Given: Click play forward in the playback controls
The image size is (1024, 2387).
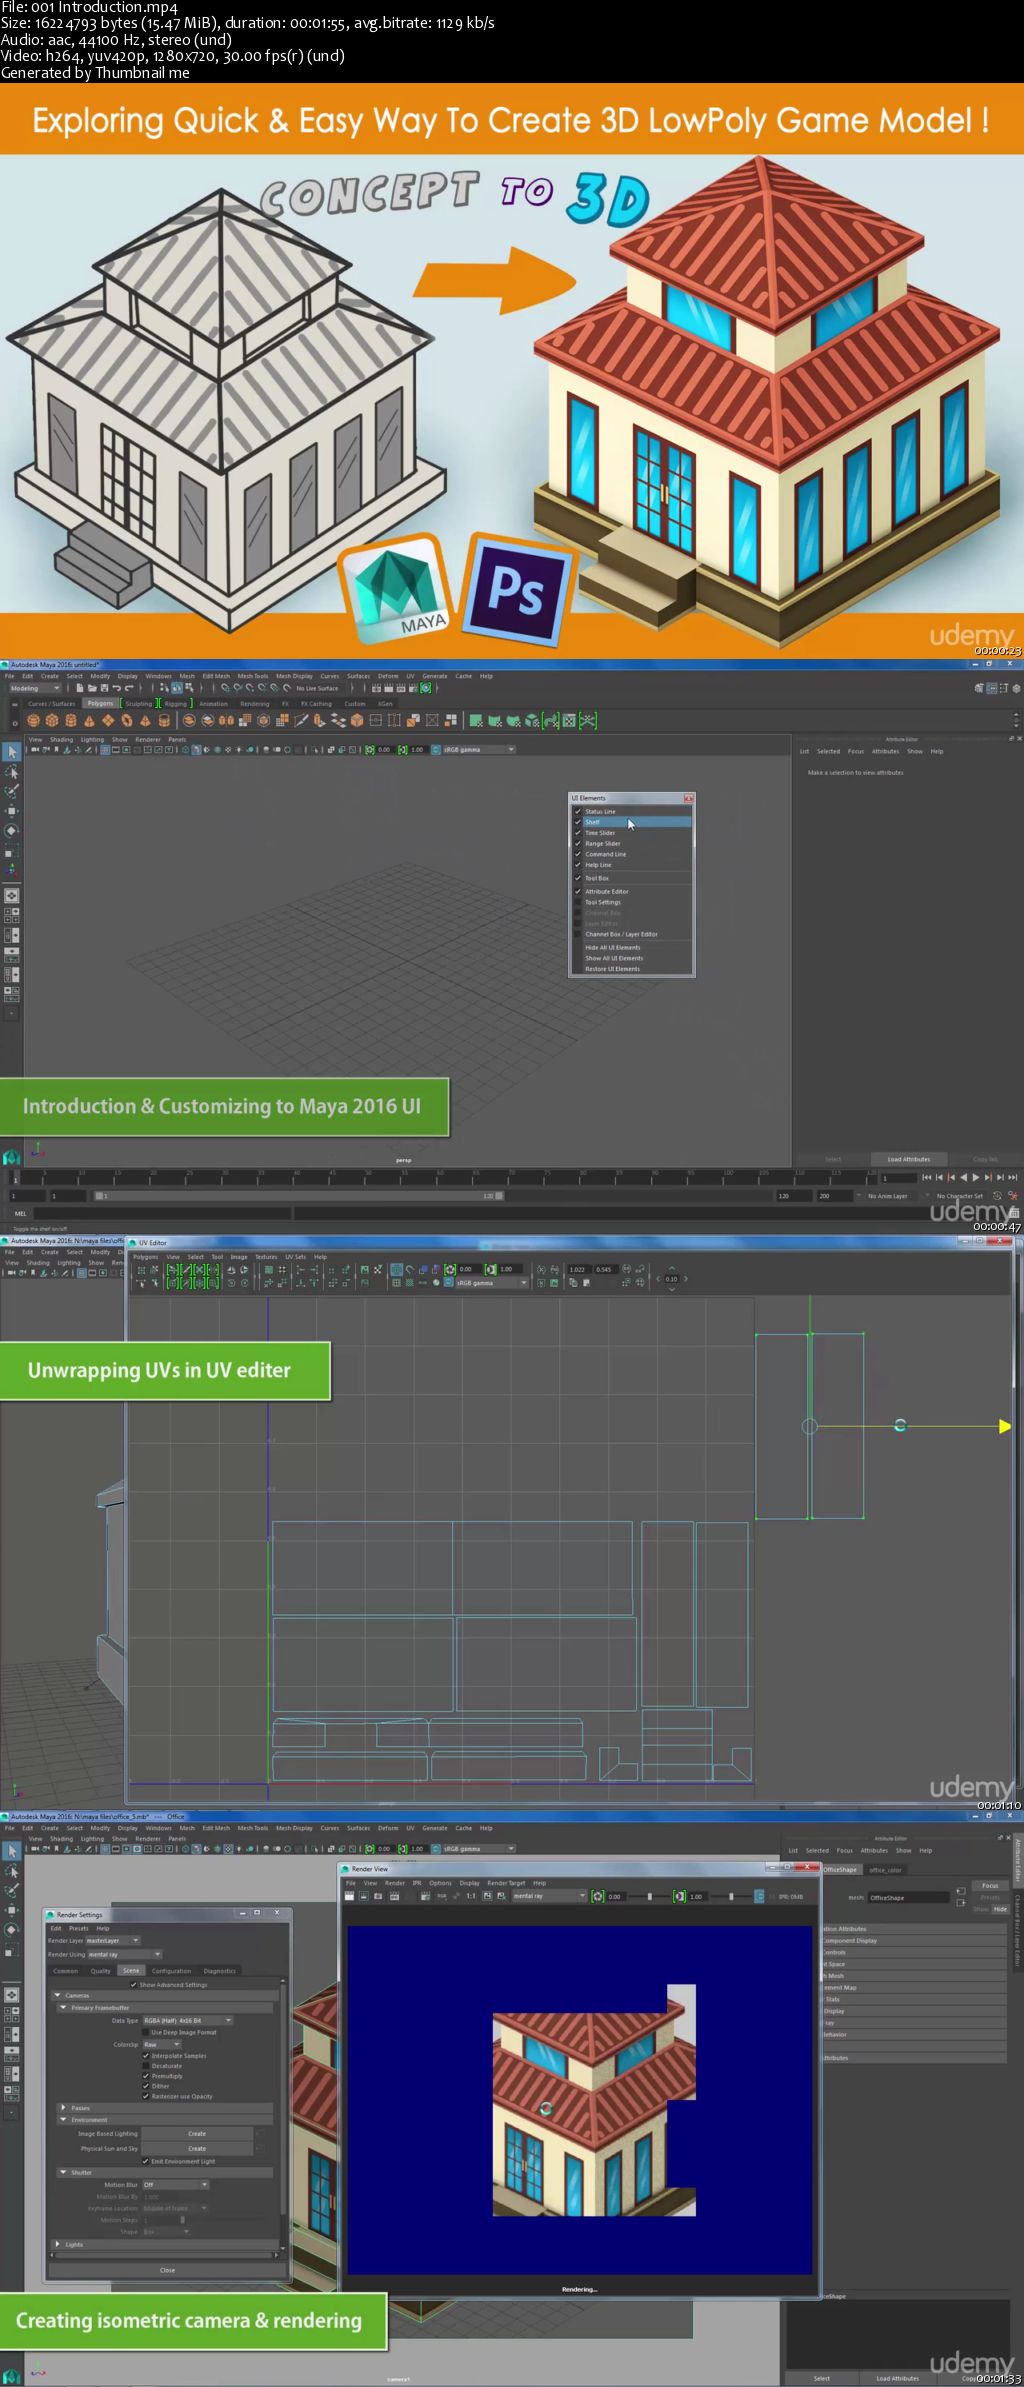Looking at the screenshot, I should click(x=975, y=1177).
